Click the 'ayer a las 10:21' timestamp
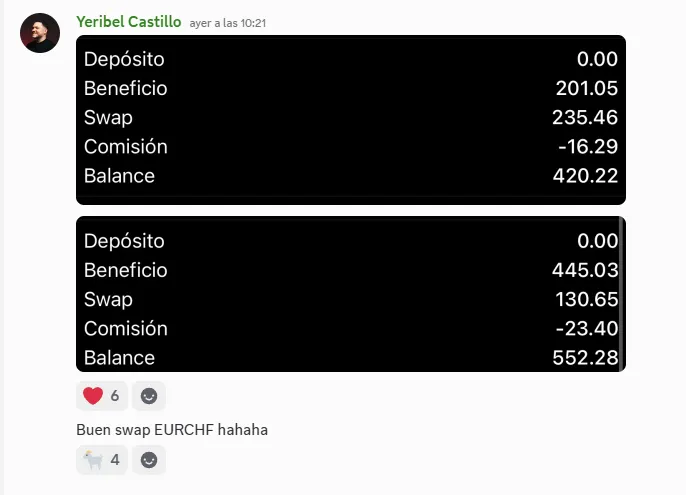 [x=228, y=23]
